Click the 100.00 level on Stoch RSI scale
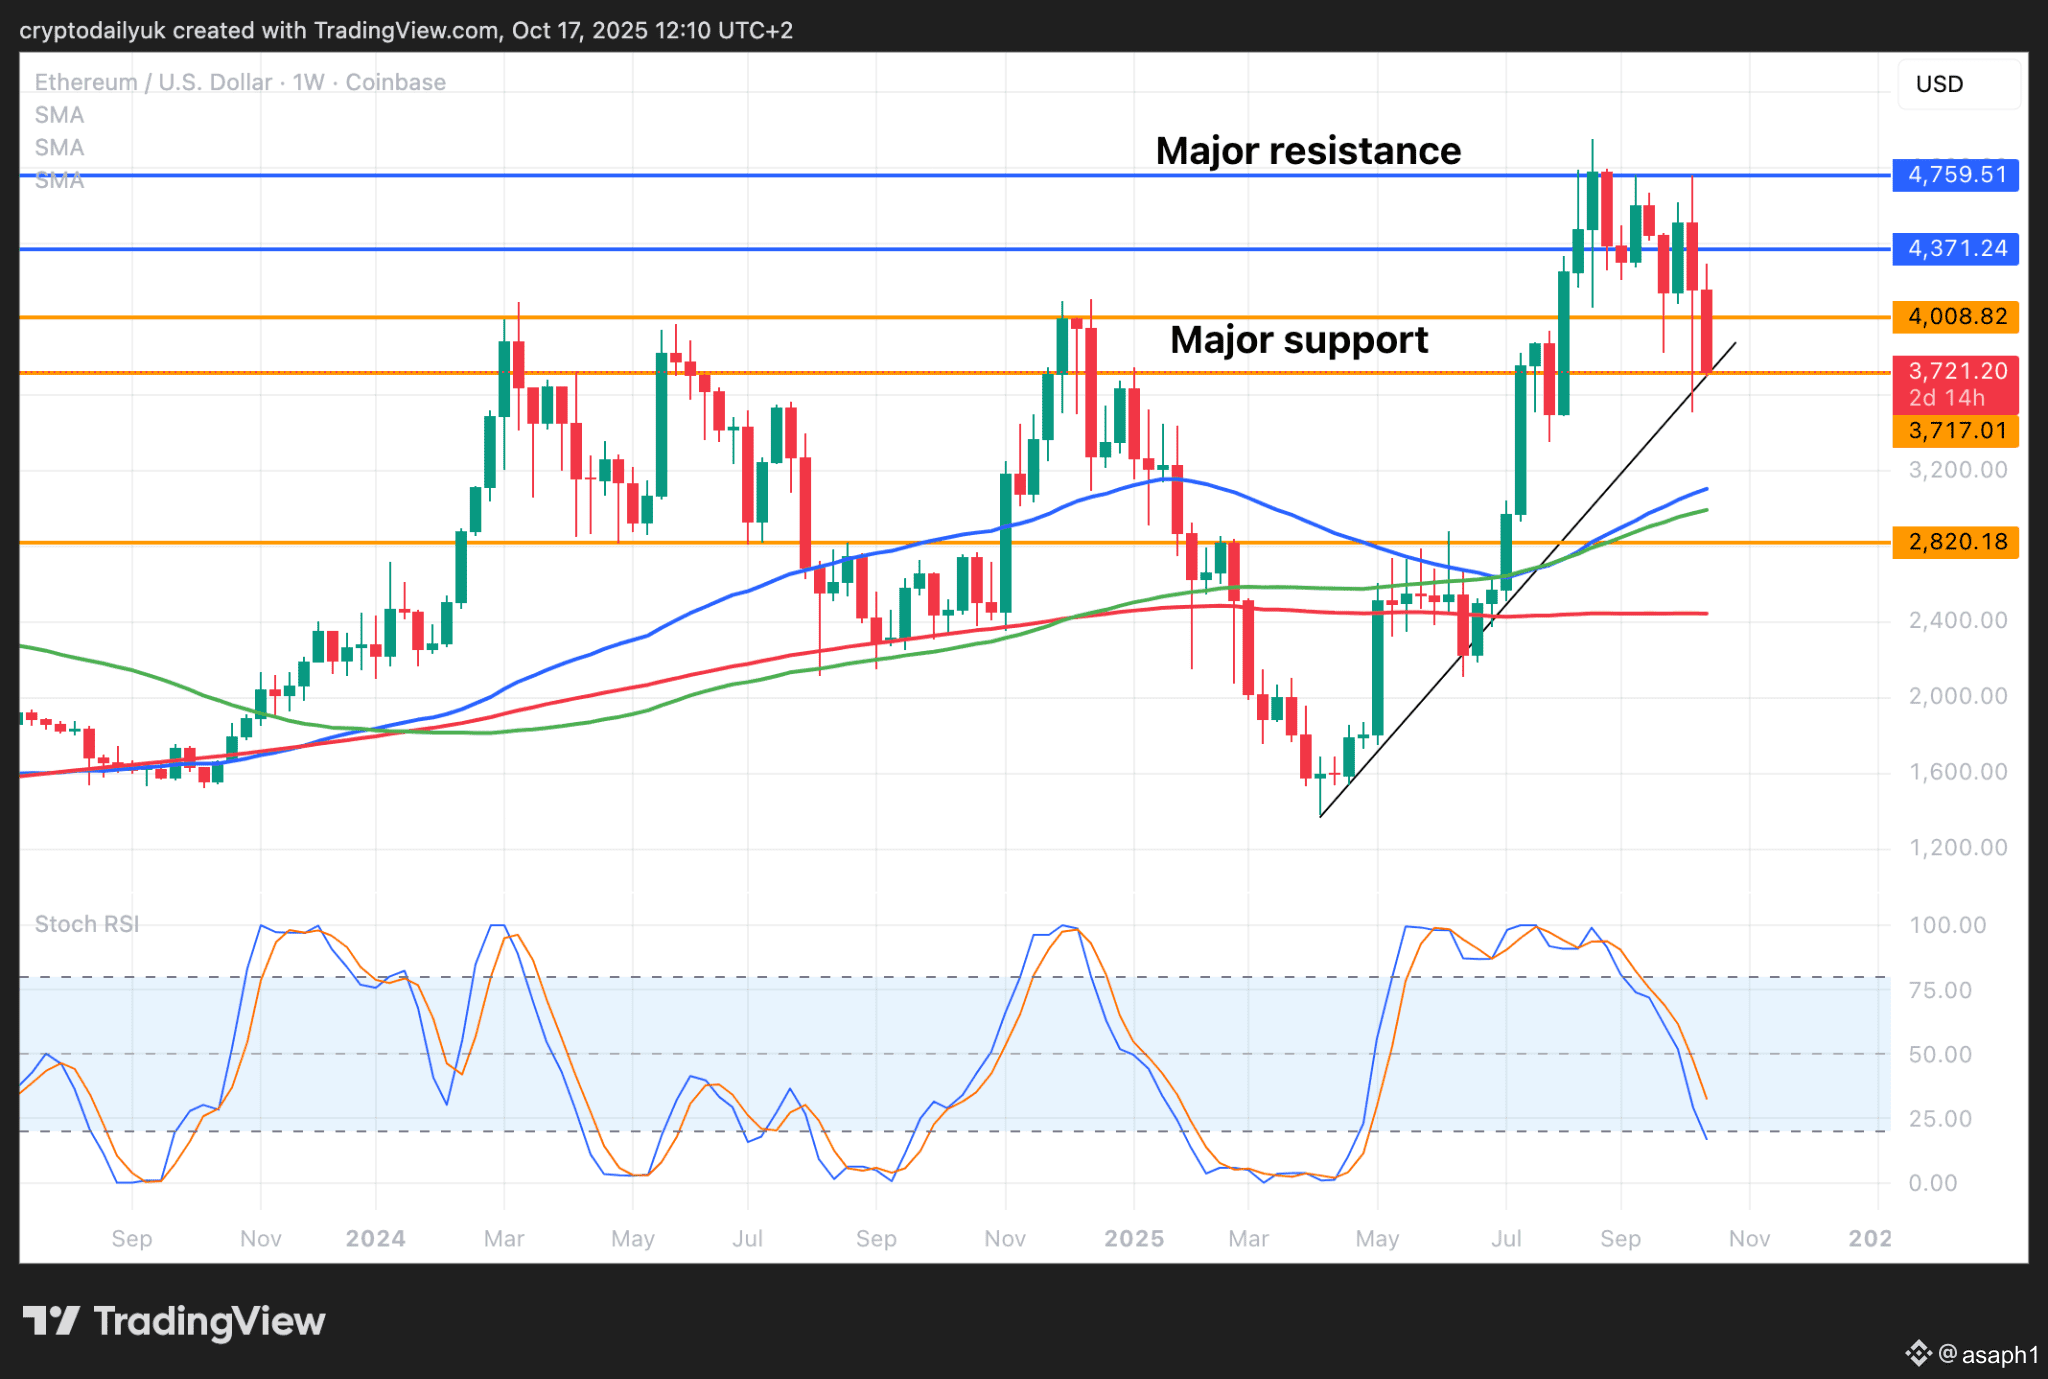2048x1379 pixels. click(1947, 925)
